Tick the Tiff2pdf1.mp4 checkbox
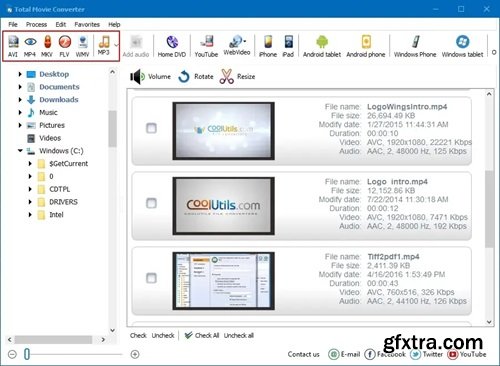Image resolution: width=500 pixels, height=366 pixels. click(x=151, y=278)
